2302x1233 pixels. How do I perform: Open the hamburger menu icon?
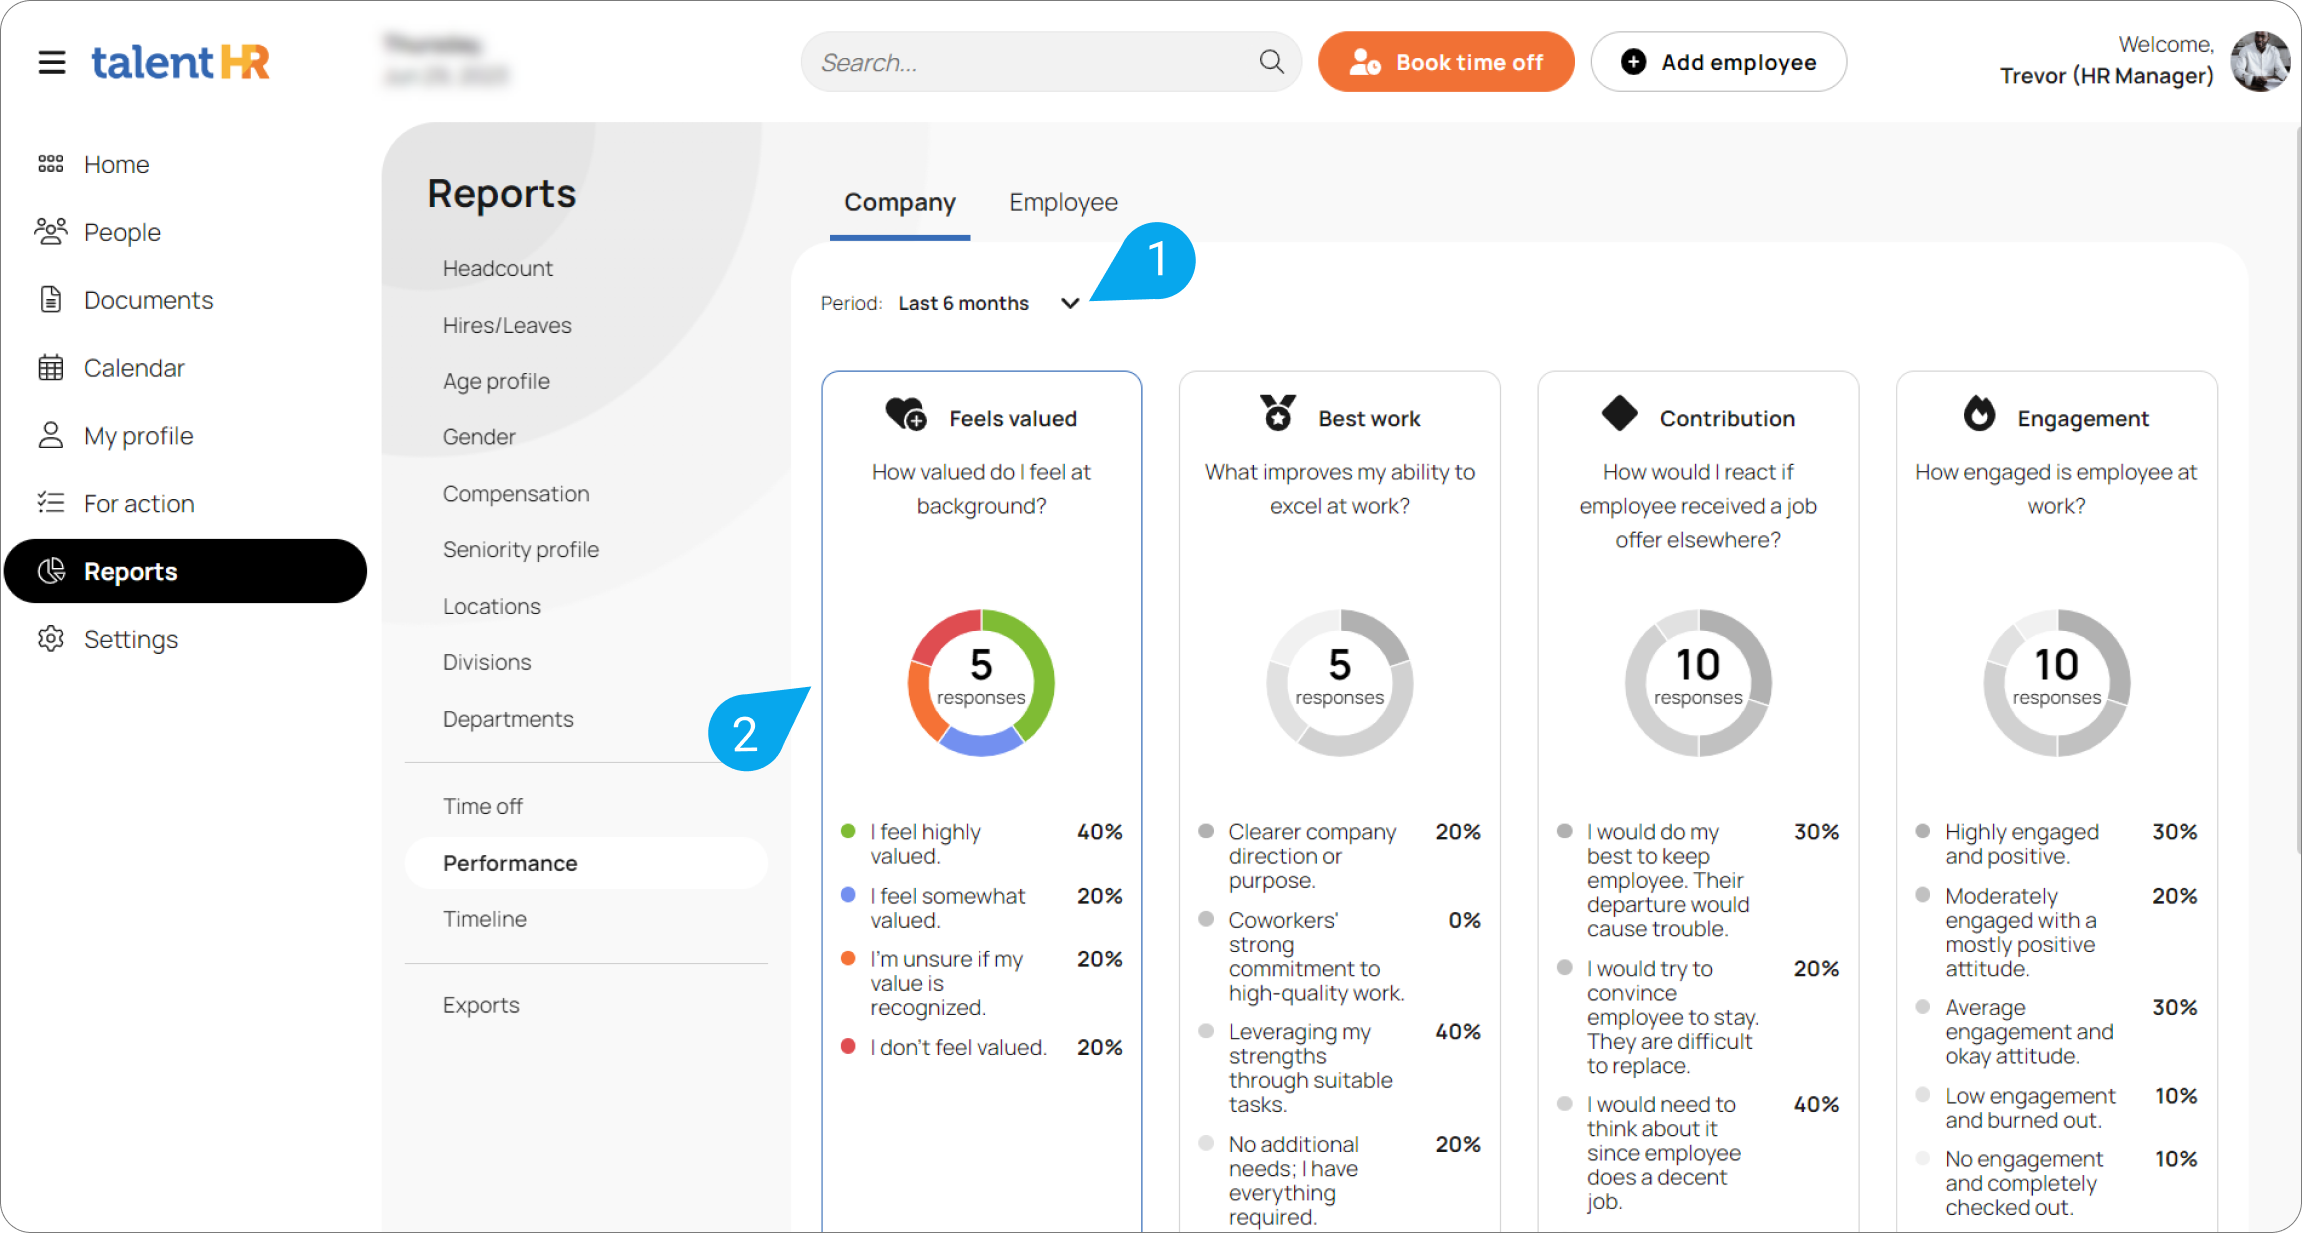click(x=52, y=62)
